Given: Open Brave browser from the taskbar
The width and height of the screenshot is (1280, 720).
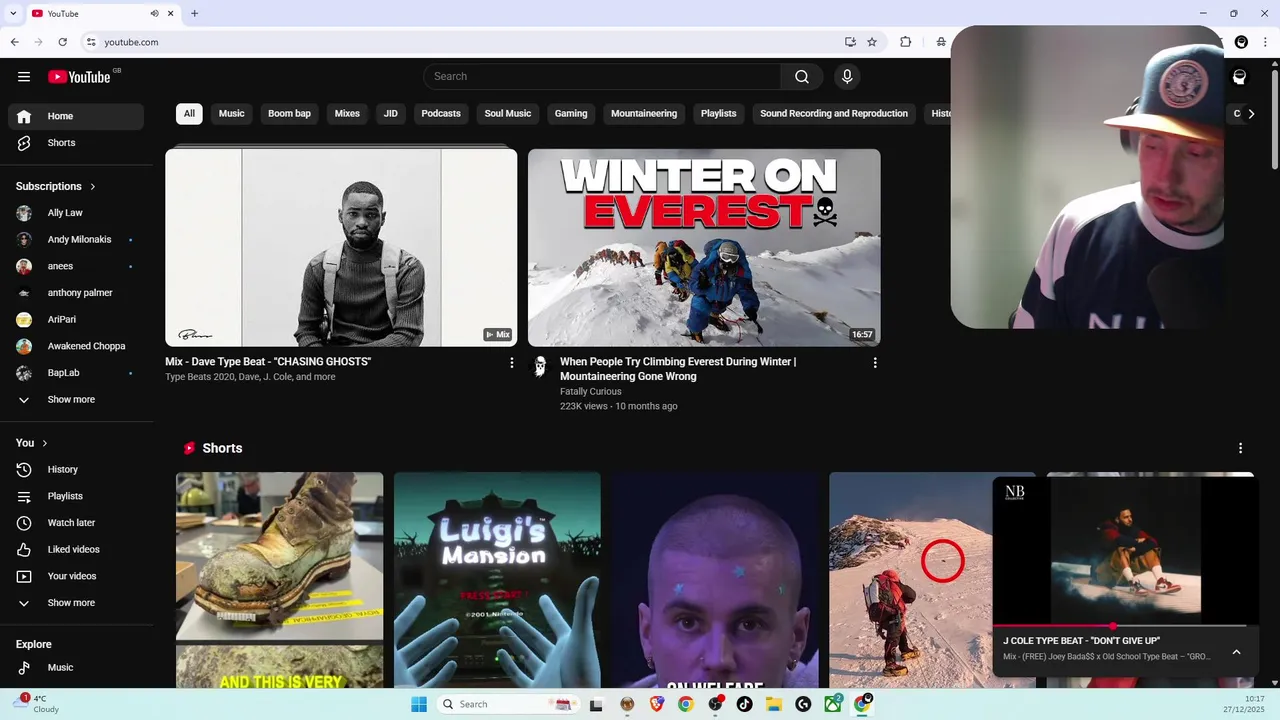Looking at the screenshot, I should [657, 704].
